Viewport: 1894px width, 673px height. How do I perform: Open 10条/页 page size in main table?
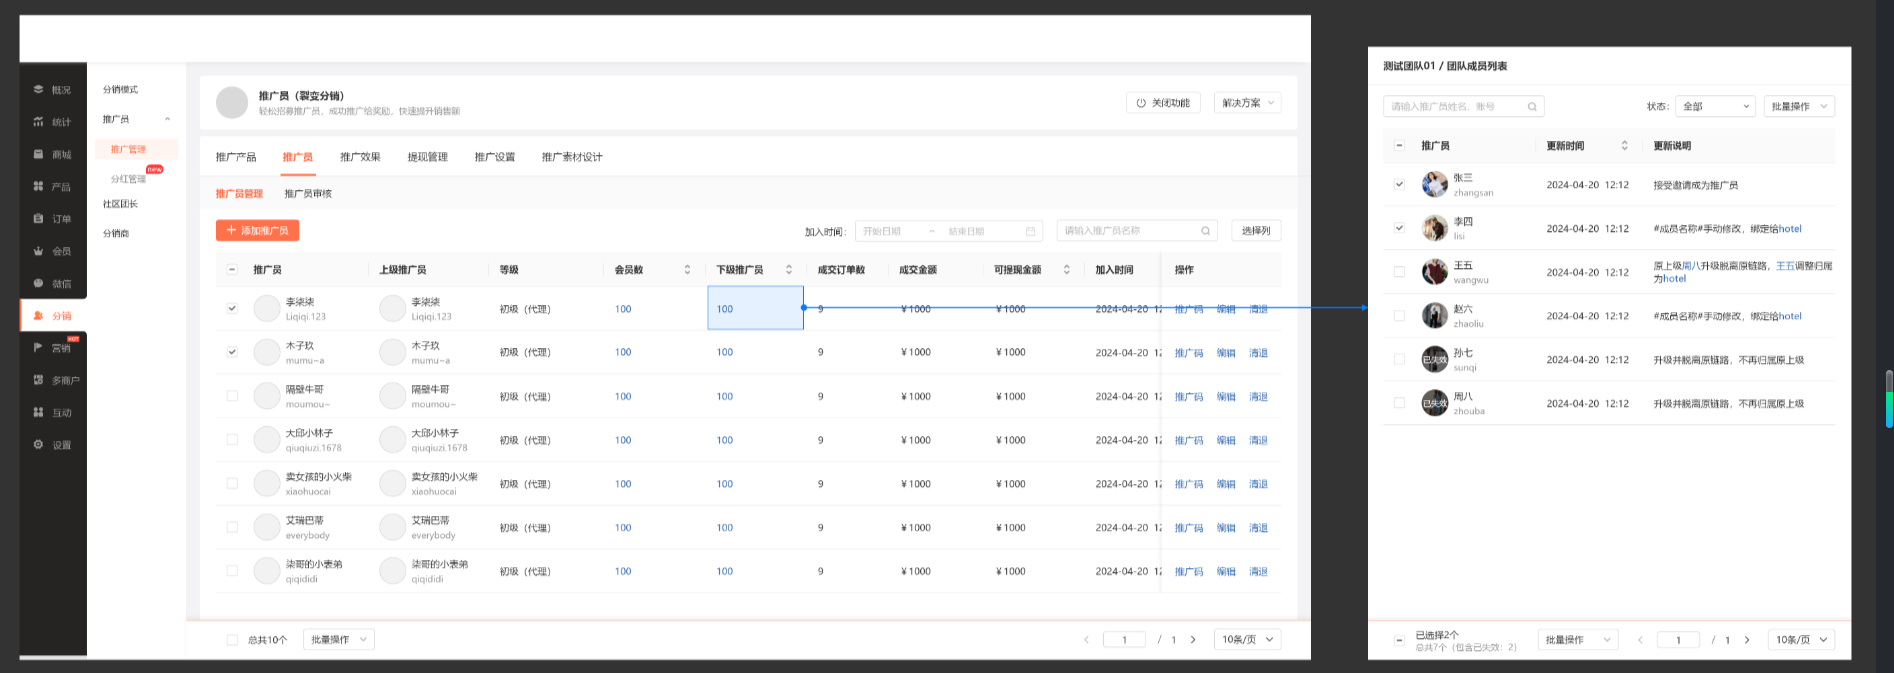click(x=1247, y=640)
